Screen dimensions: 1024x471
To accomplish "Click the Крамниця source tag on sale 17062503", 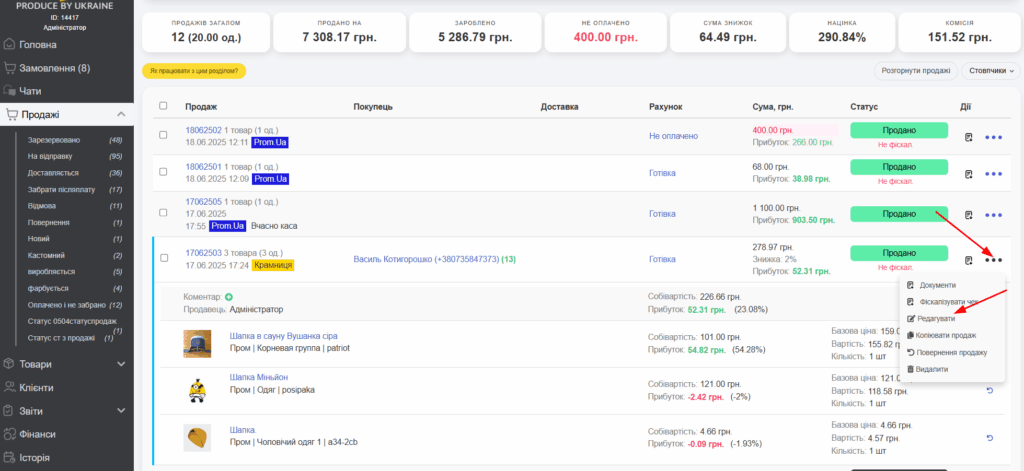I will coord(274,265).
